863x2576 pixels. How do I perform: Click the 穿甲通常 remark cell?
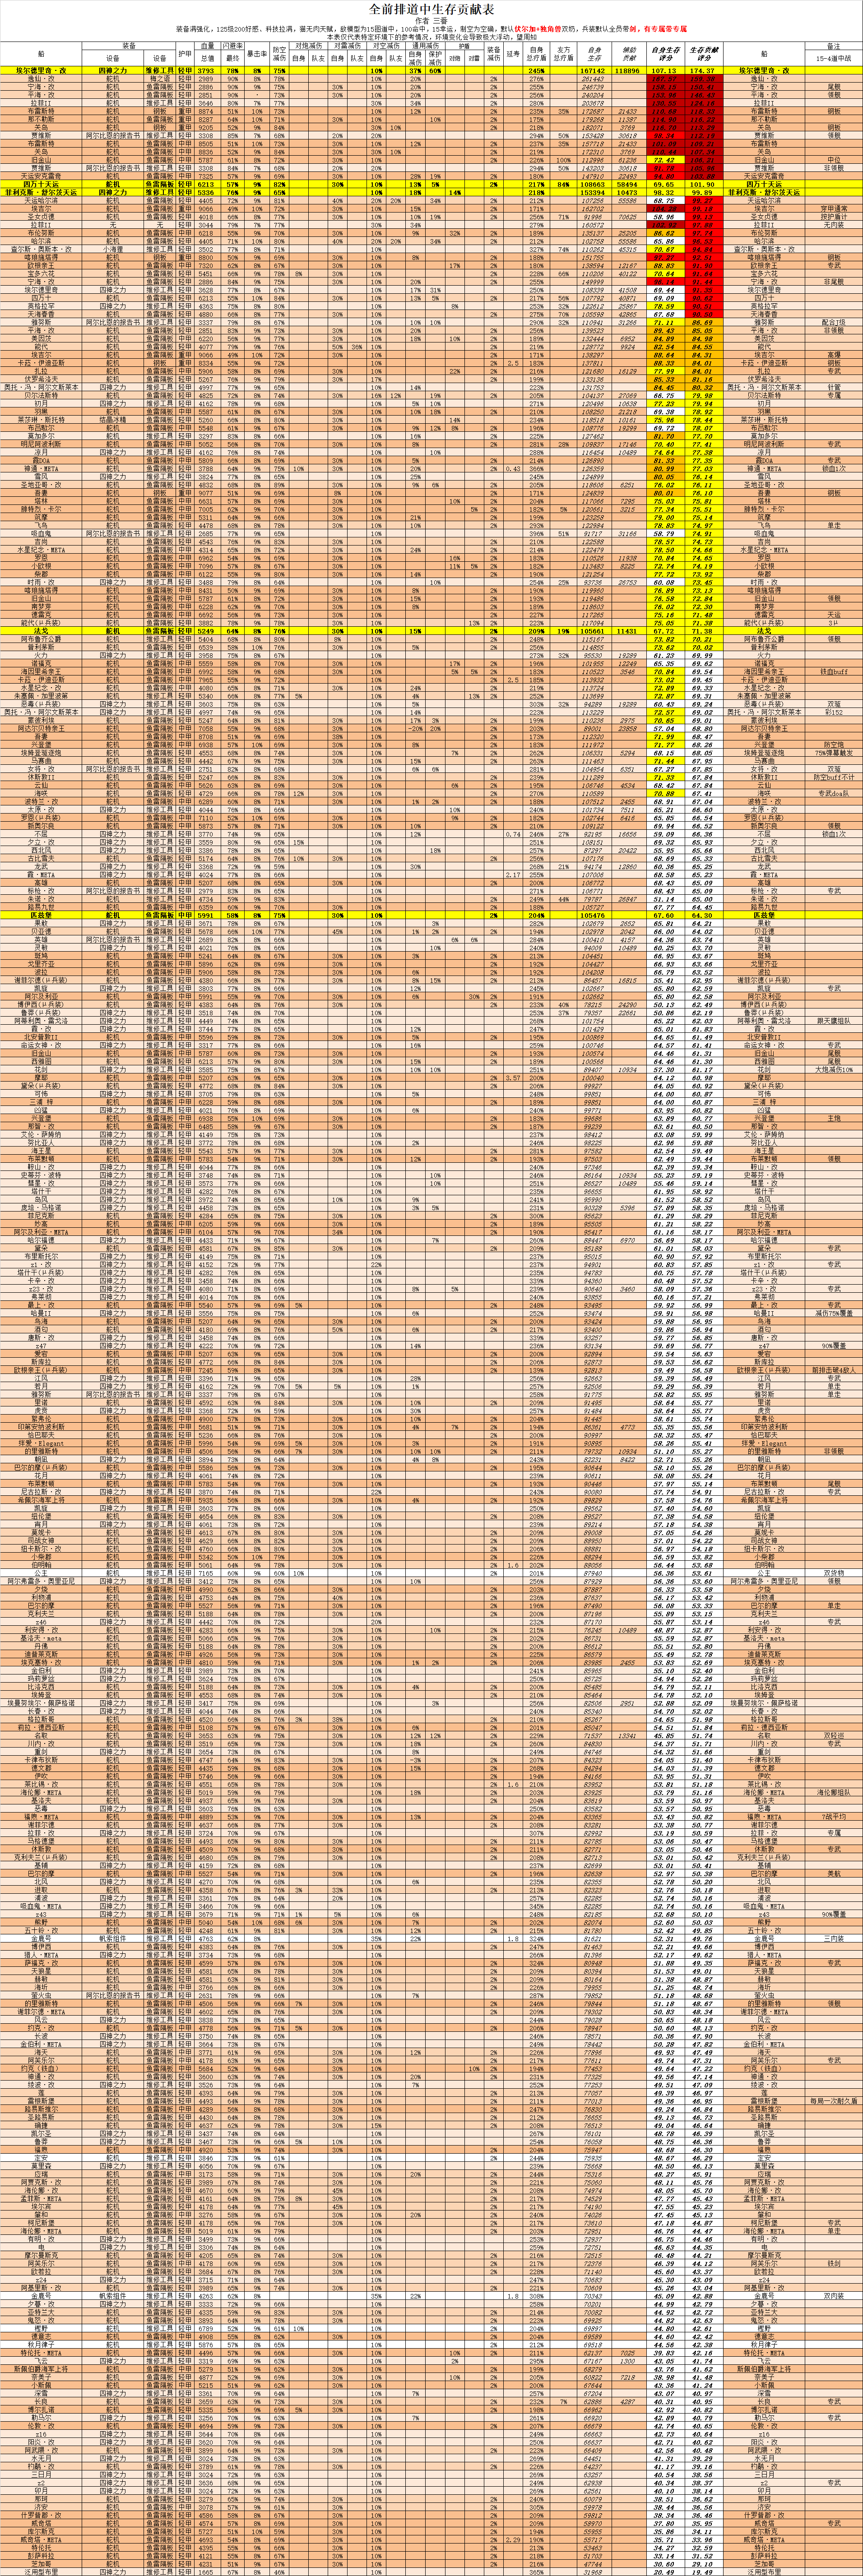pos(834,209)
